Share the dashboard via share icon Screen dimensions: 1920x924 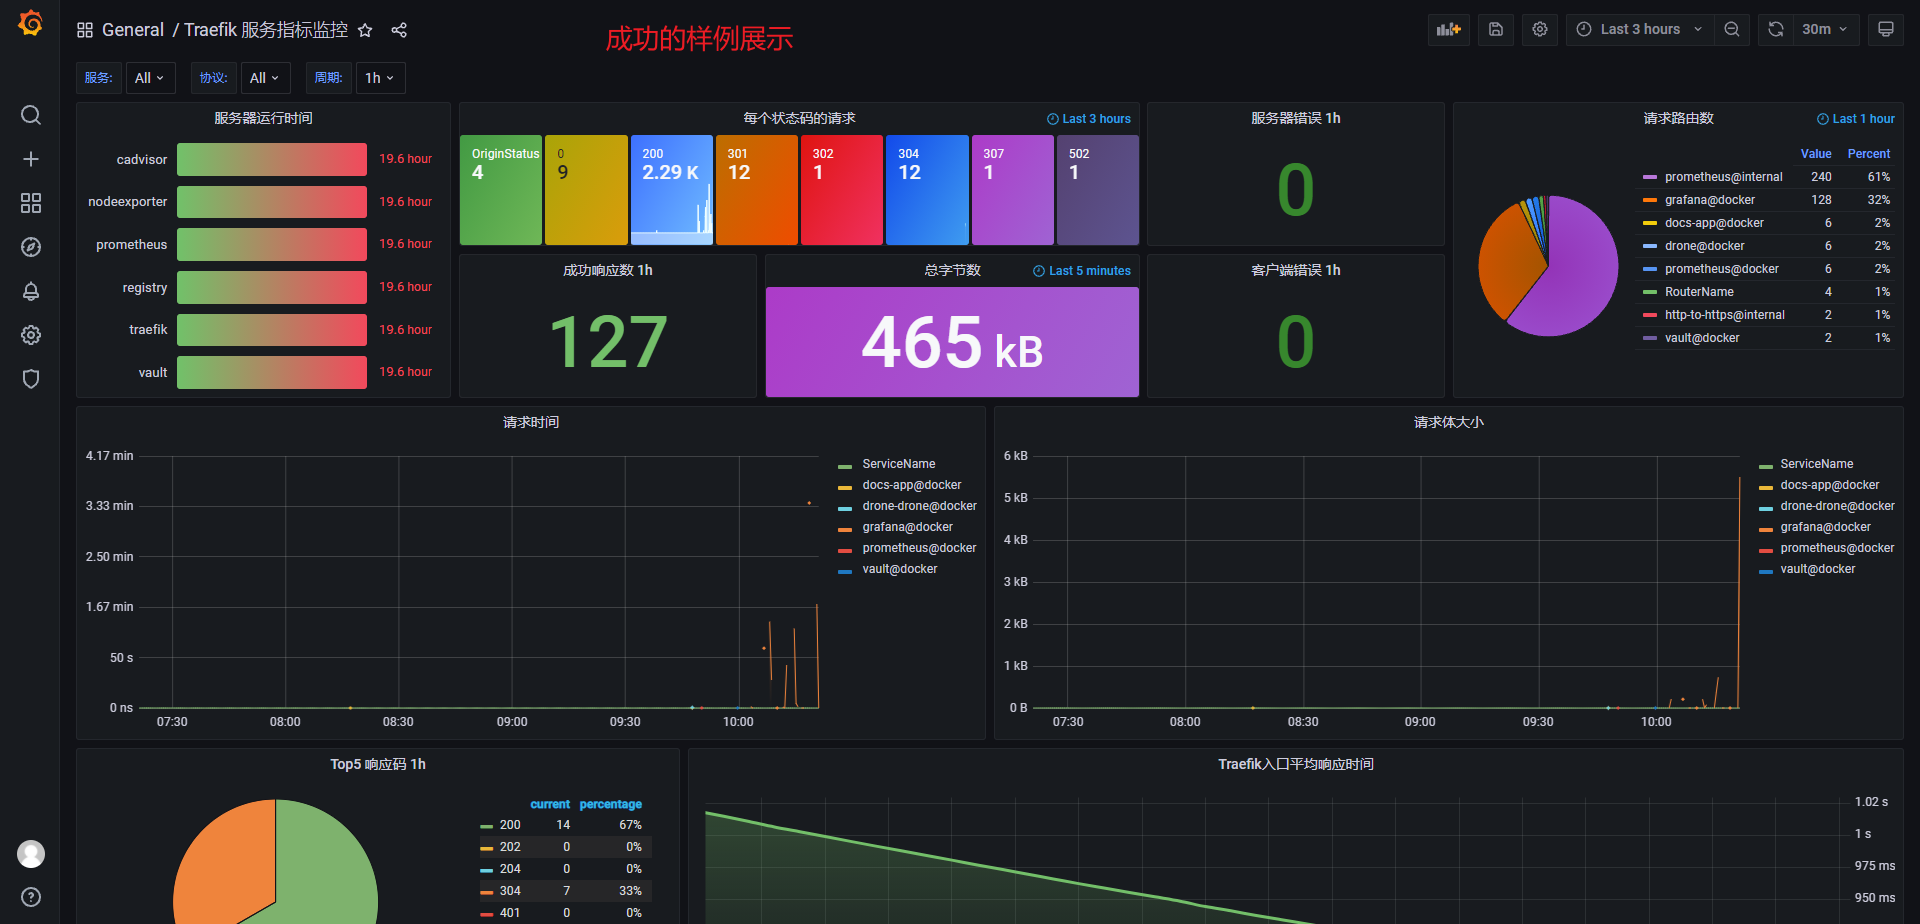pos(399,30)
